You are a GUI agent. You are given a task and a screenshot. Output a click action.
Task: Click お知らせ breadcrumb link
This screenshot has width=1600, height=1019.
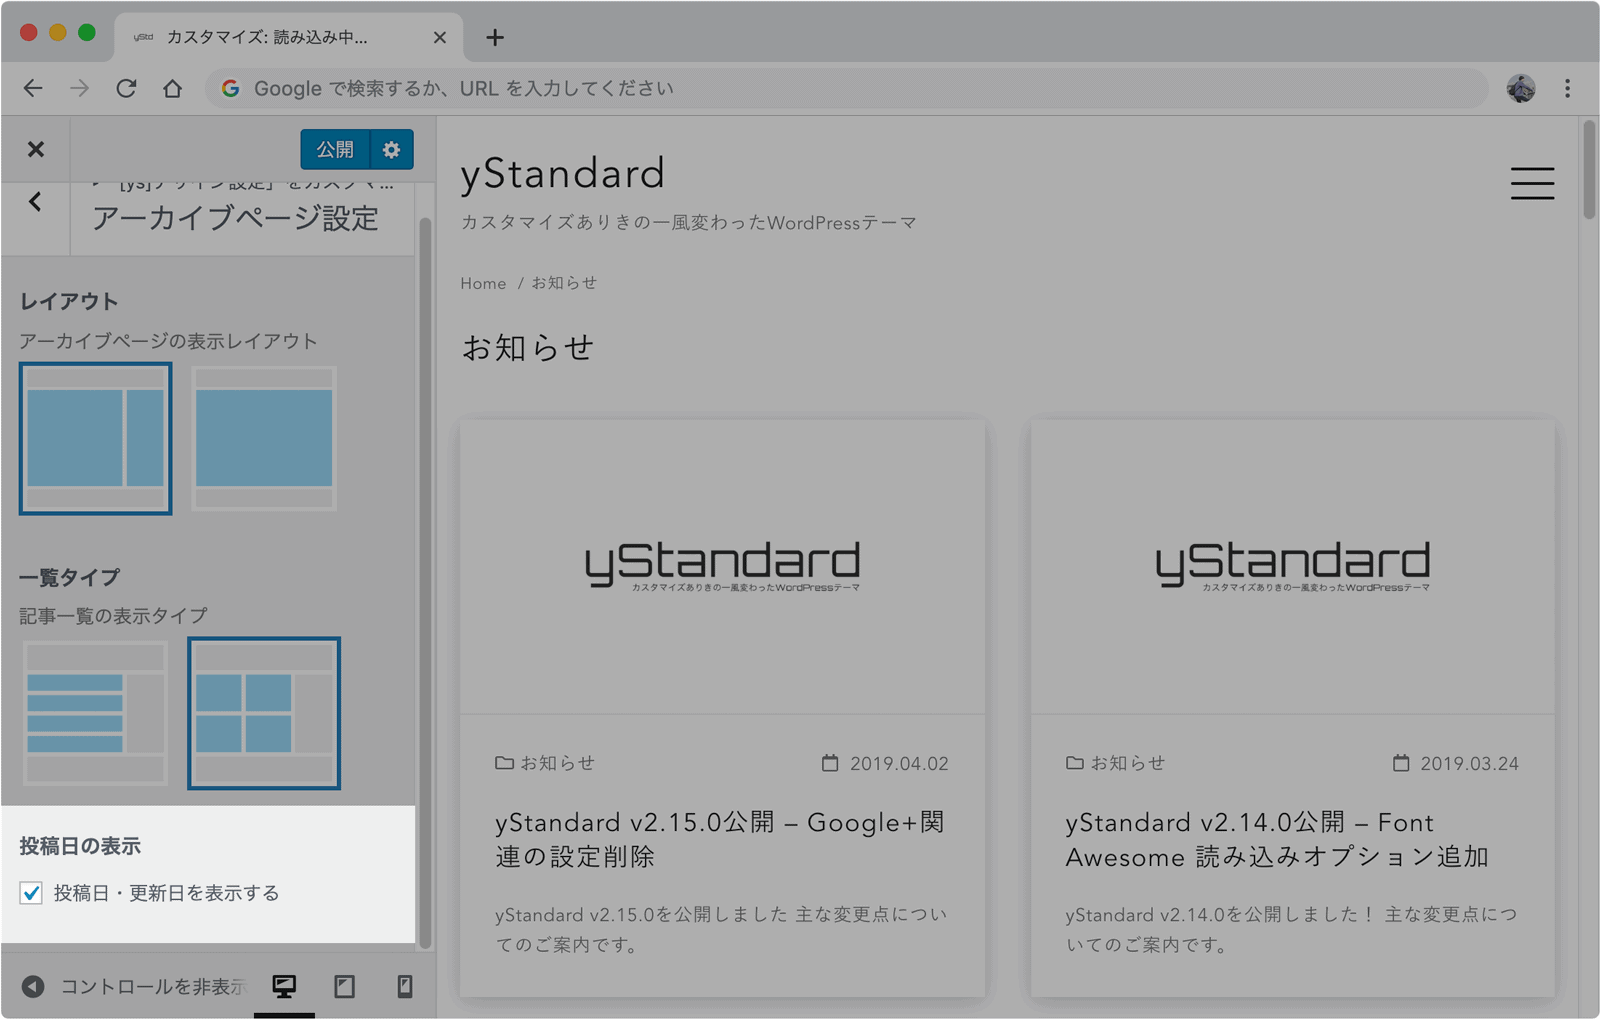564,284
